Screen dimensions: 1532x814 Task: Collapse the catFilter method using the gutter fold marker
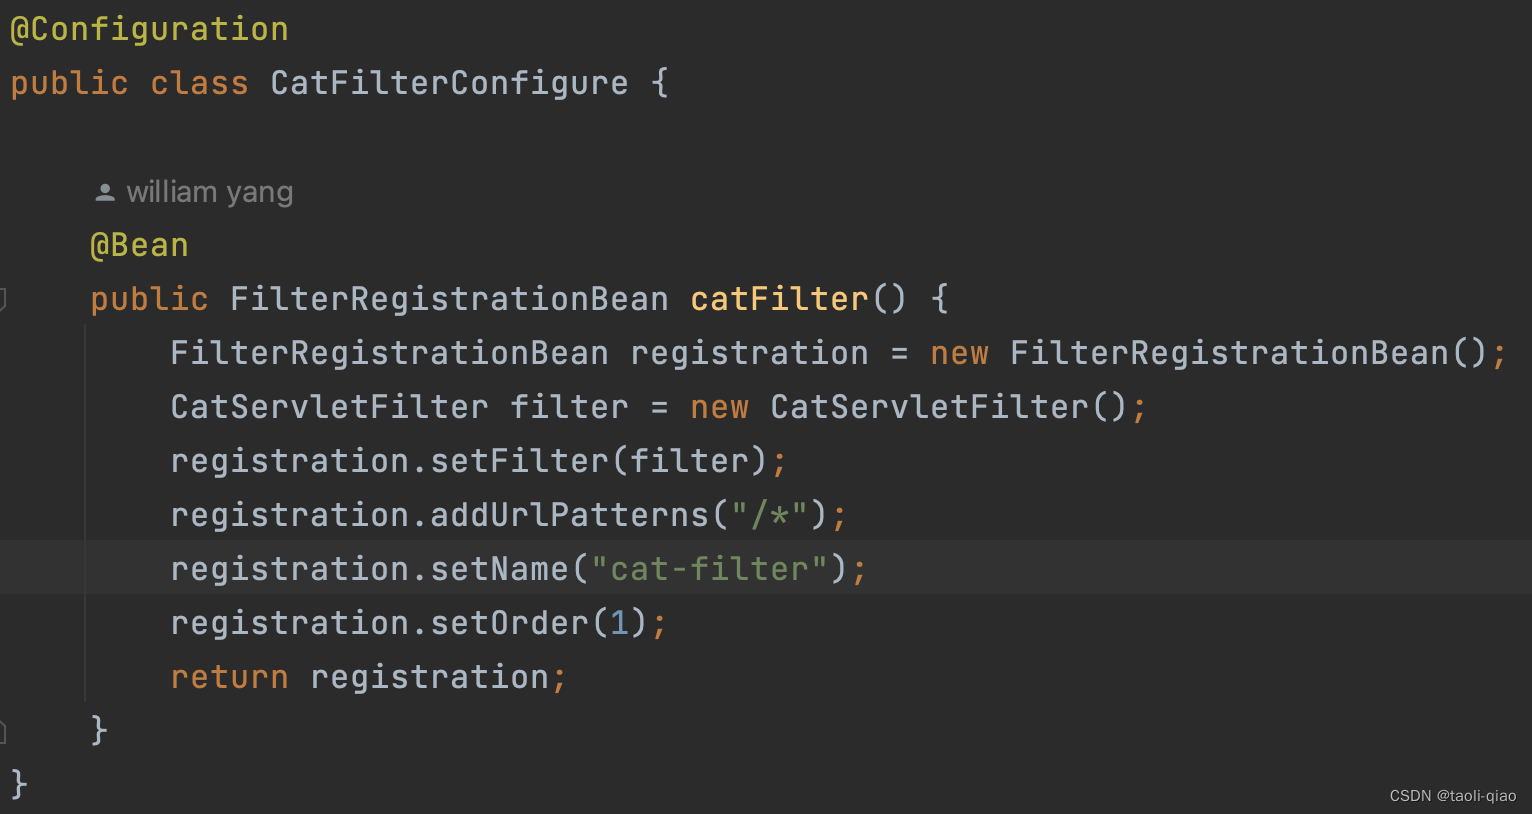(x=3, y=298)
